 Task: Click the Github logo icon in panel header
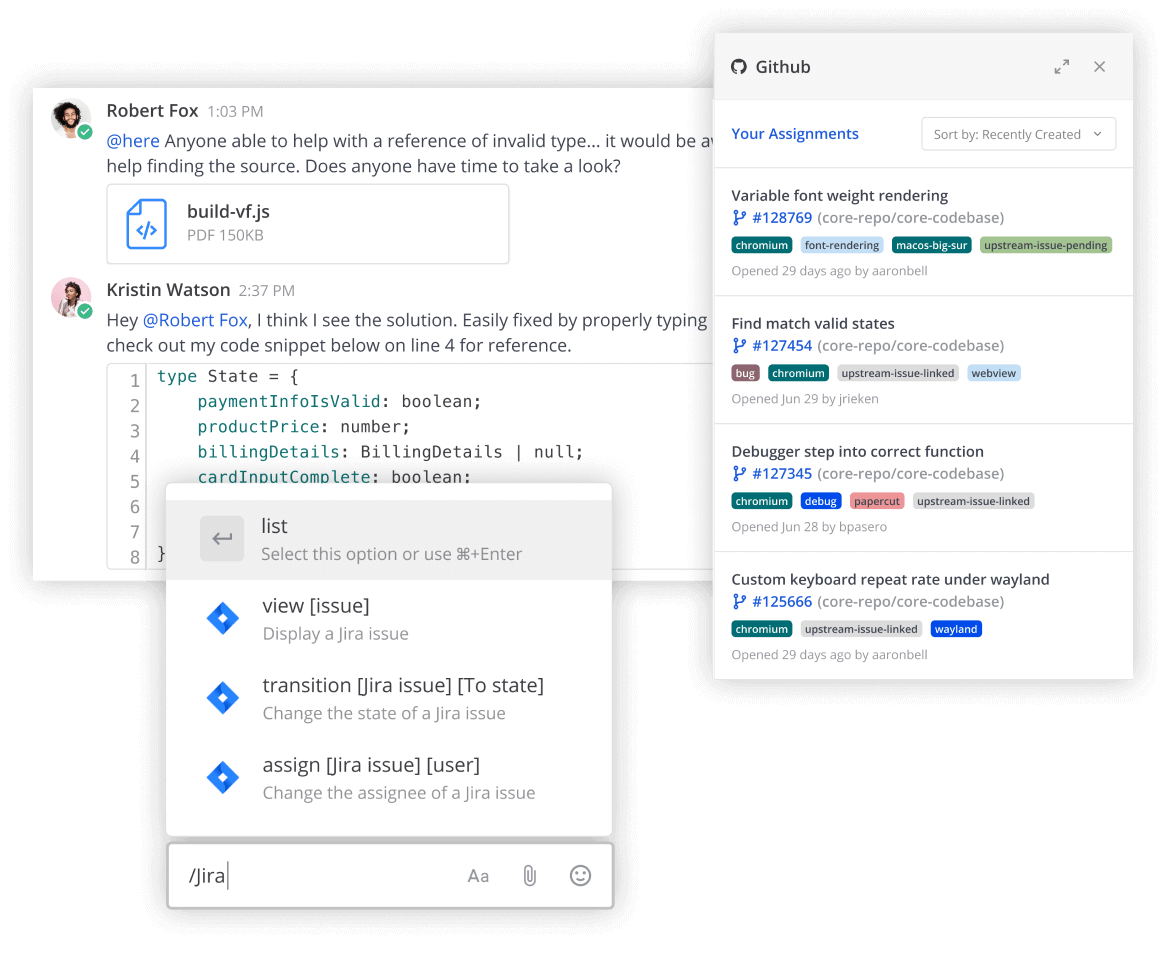point(738,67)
